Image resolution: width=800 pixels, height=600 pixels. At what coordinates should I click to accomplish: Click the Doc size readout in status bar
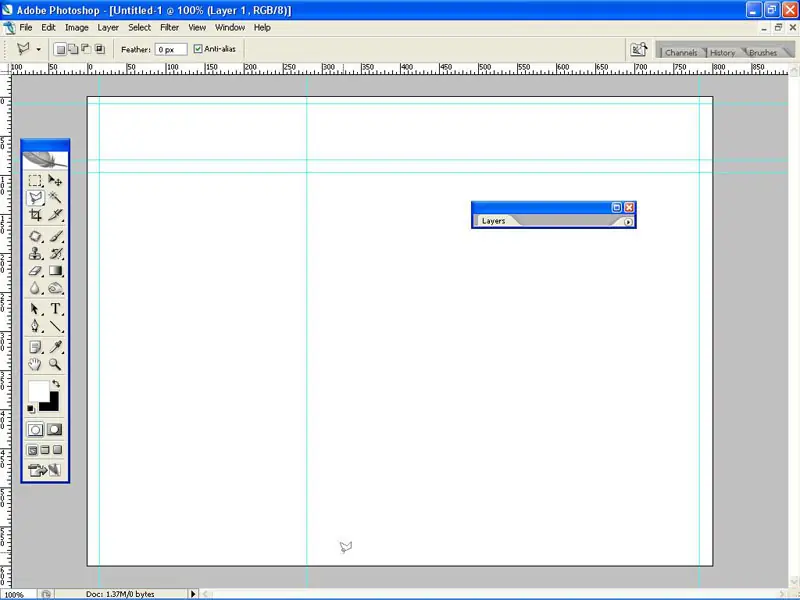[x=120, y=594]
